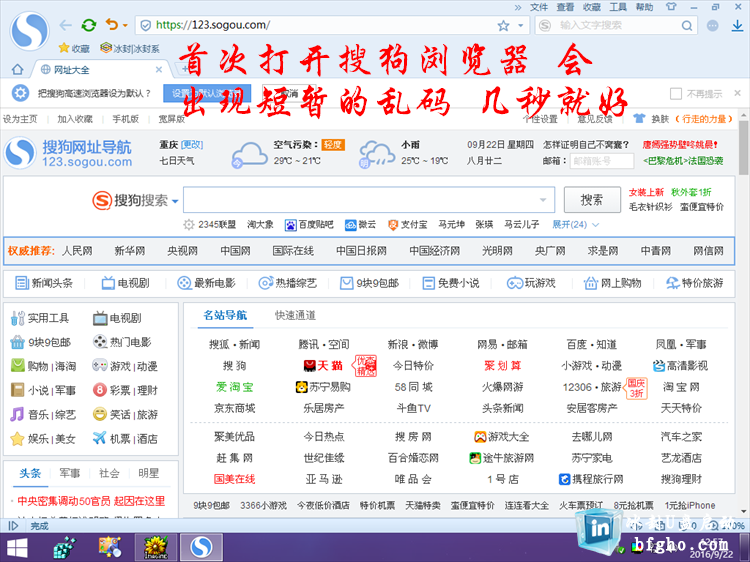Image resolution: width=750 pixels, height=562 pixels.
Task: Switch to 明星 news tab
Action: (x=148, y=473)
